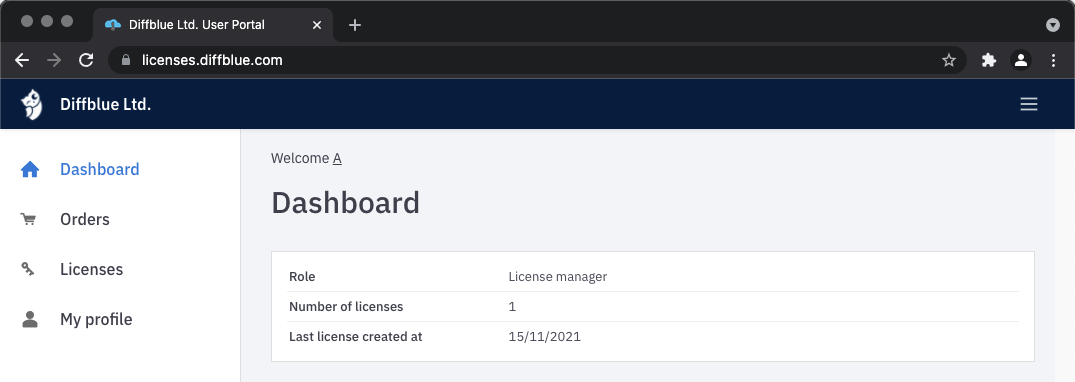1075x382 pixels.
Task: Click the username link A
Action: pyautogui.click(x=337, y=158)
